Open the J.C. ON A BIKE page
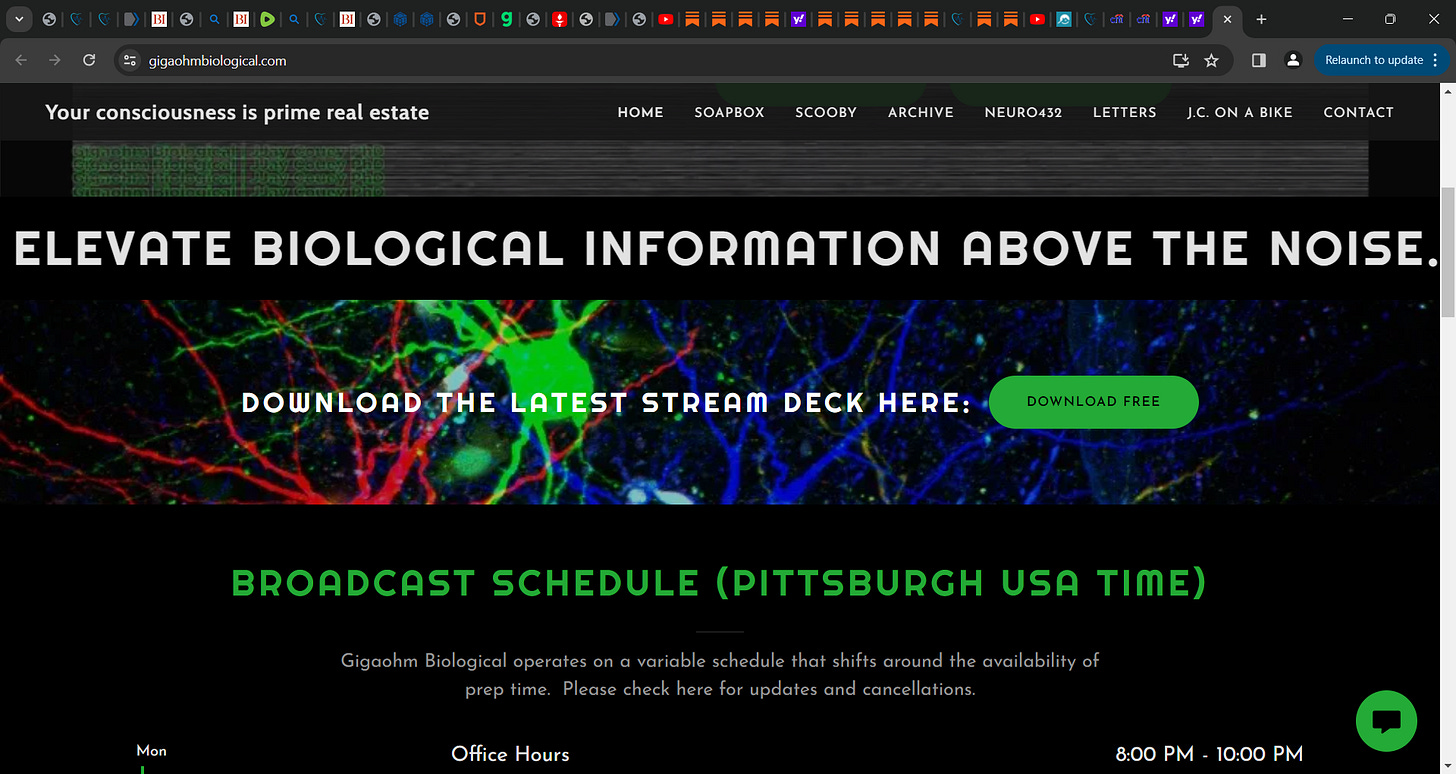Screen dimensions: 1456x774 [x=1240, y=112]
